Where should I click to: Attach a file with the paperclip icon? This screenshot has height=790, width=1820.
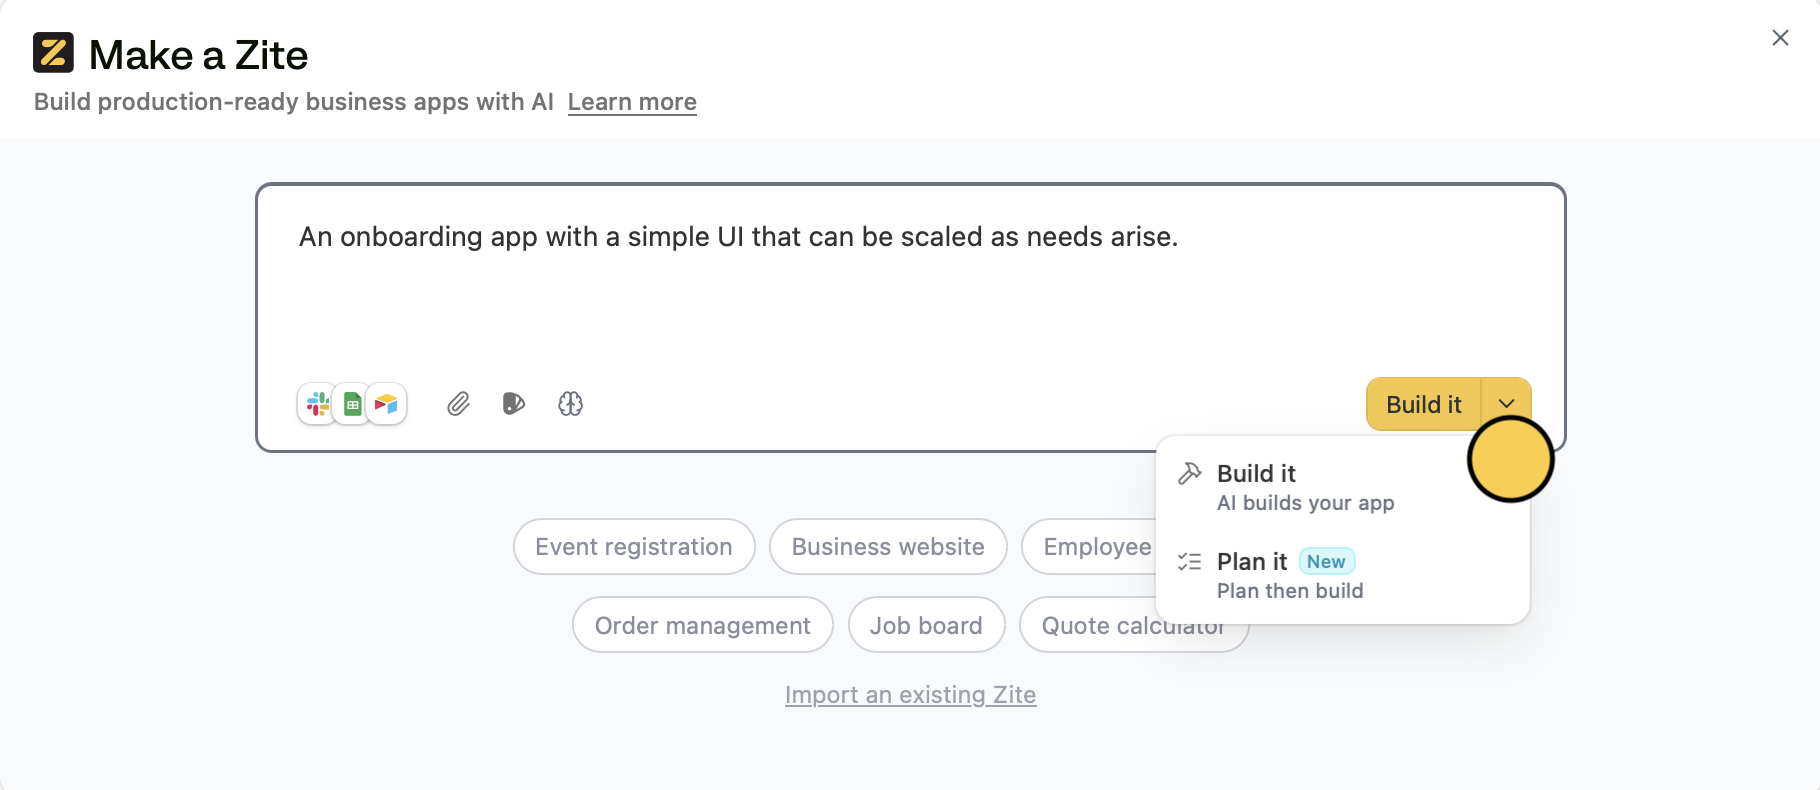pyautogui.click(x=458, y=404)
